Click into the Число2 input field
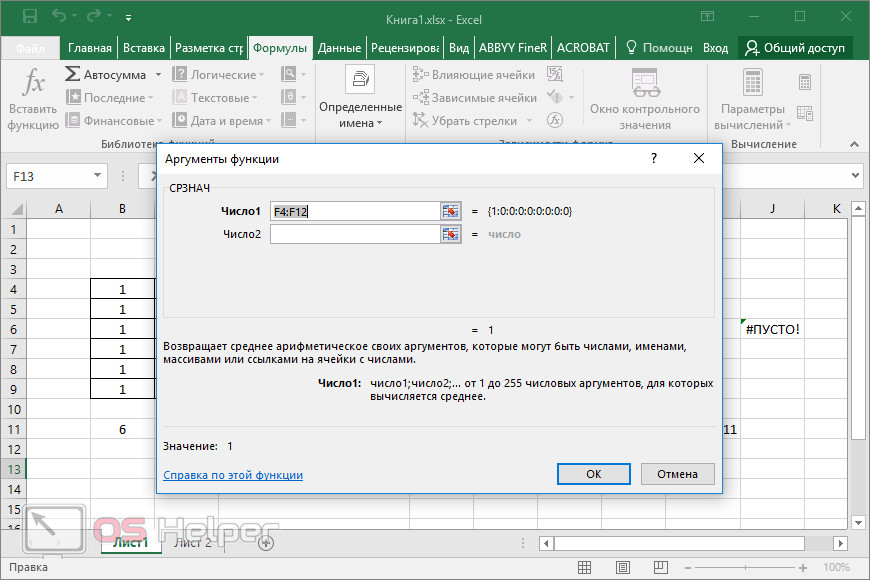870x580 pixels. (x=354, y=234)
